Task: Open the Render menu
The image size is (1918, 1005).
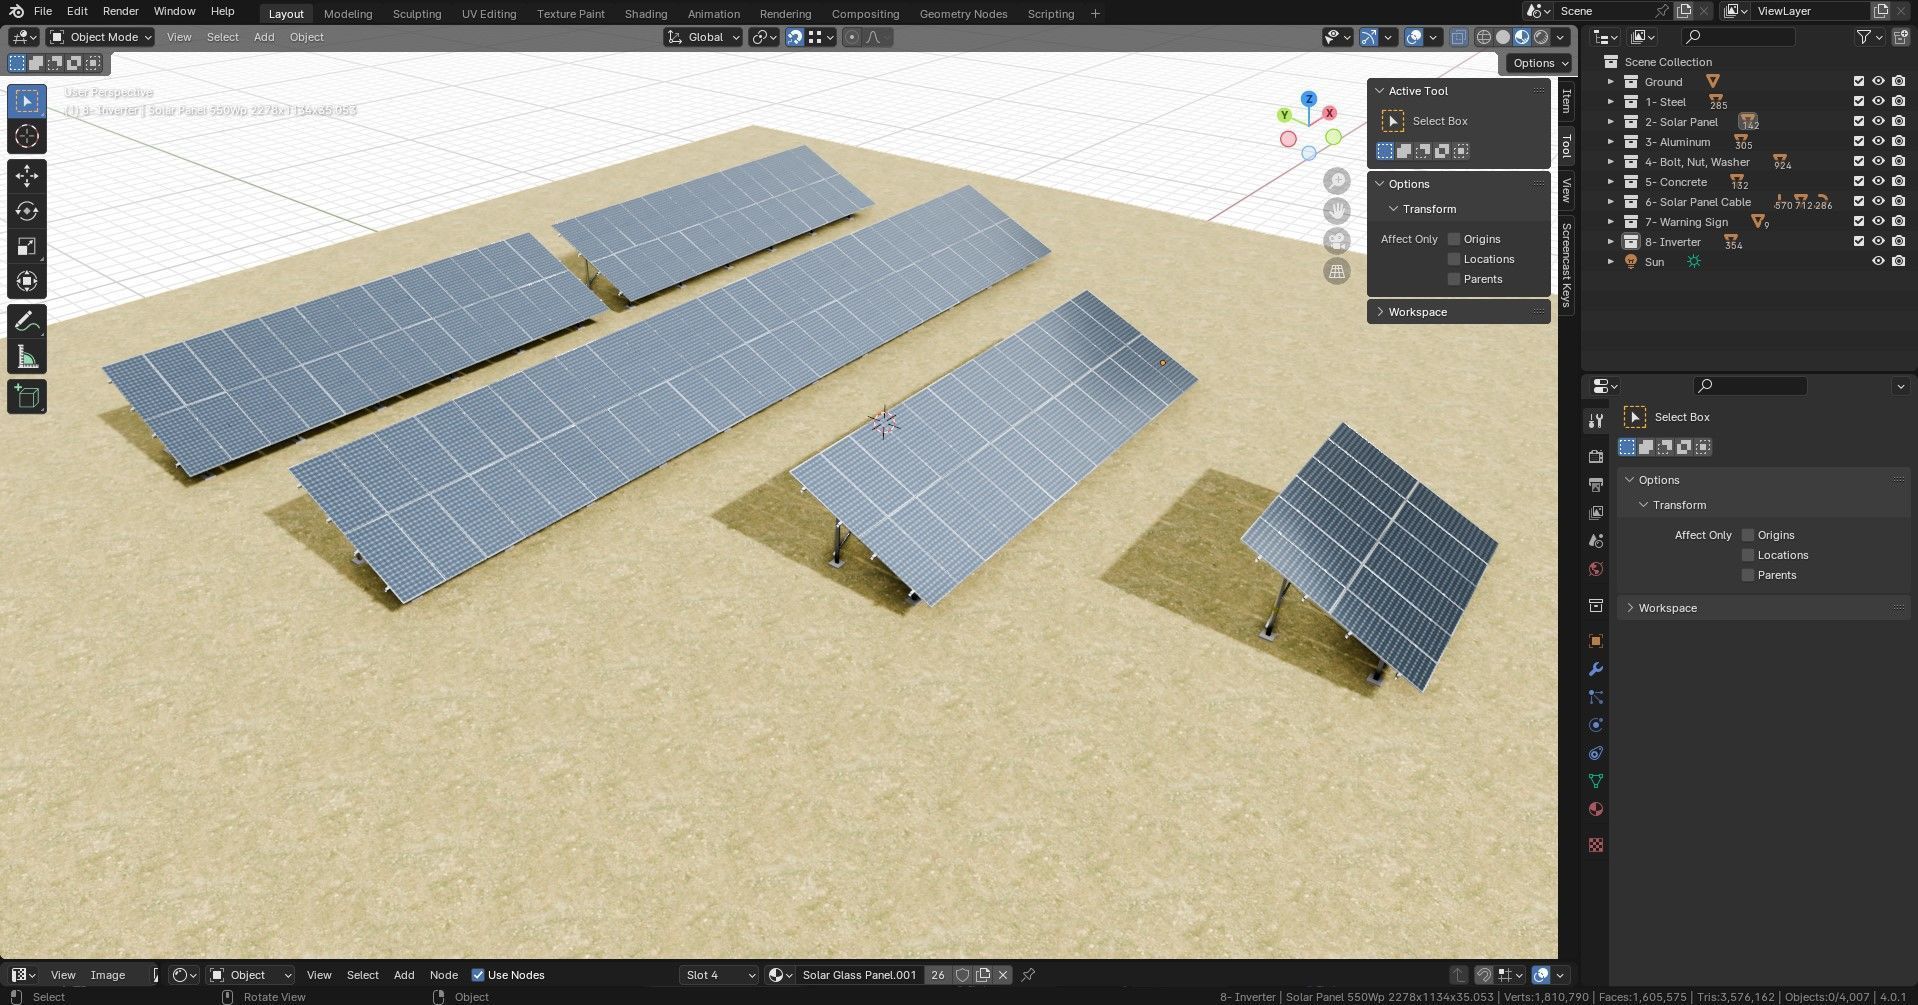Action: 120,11
